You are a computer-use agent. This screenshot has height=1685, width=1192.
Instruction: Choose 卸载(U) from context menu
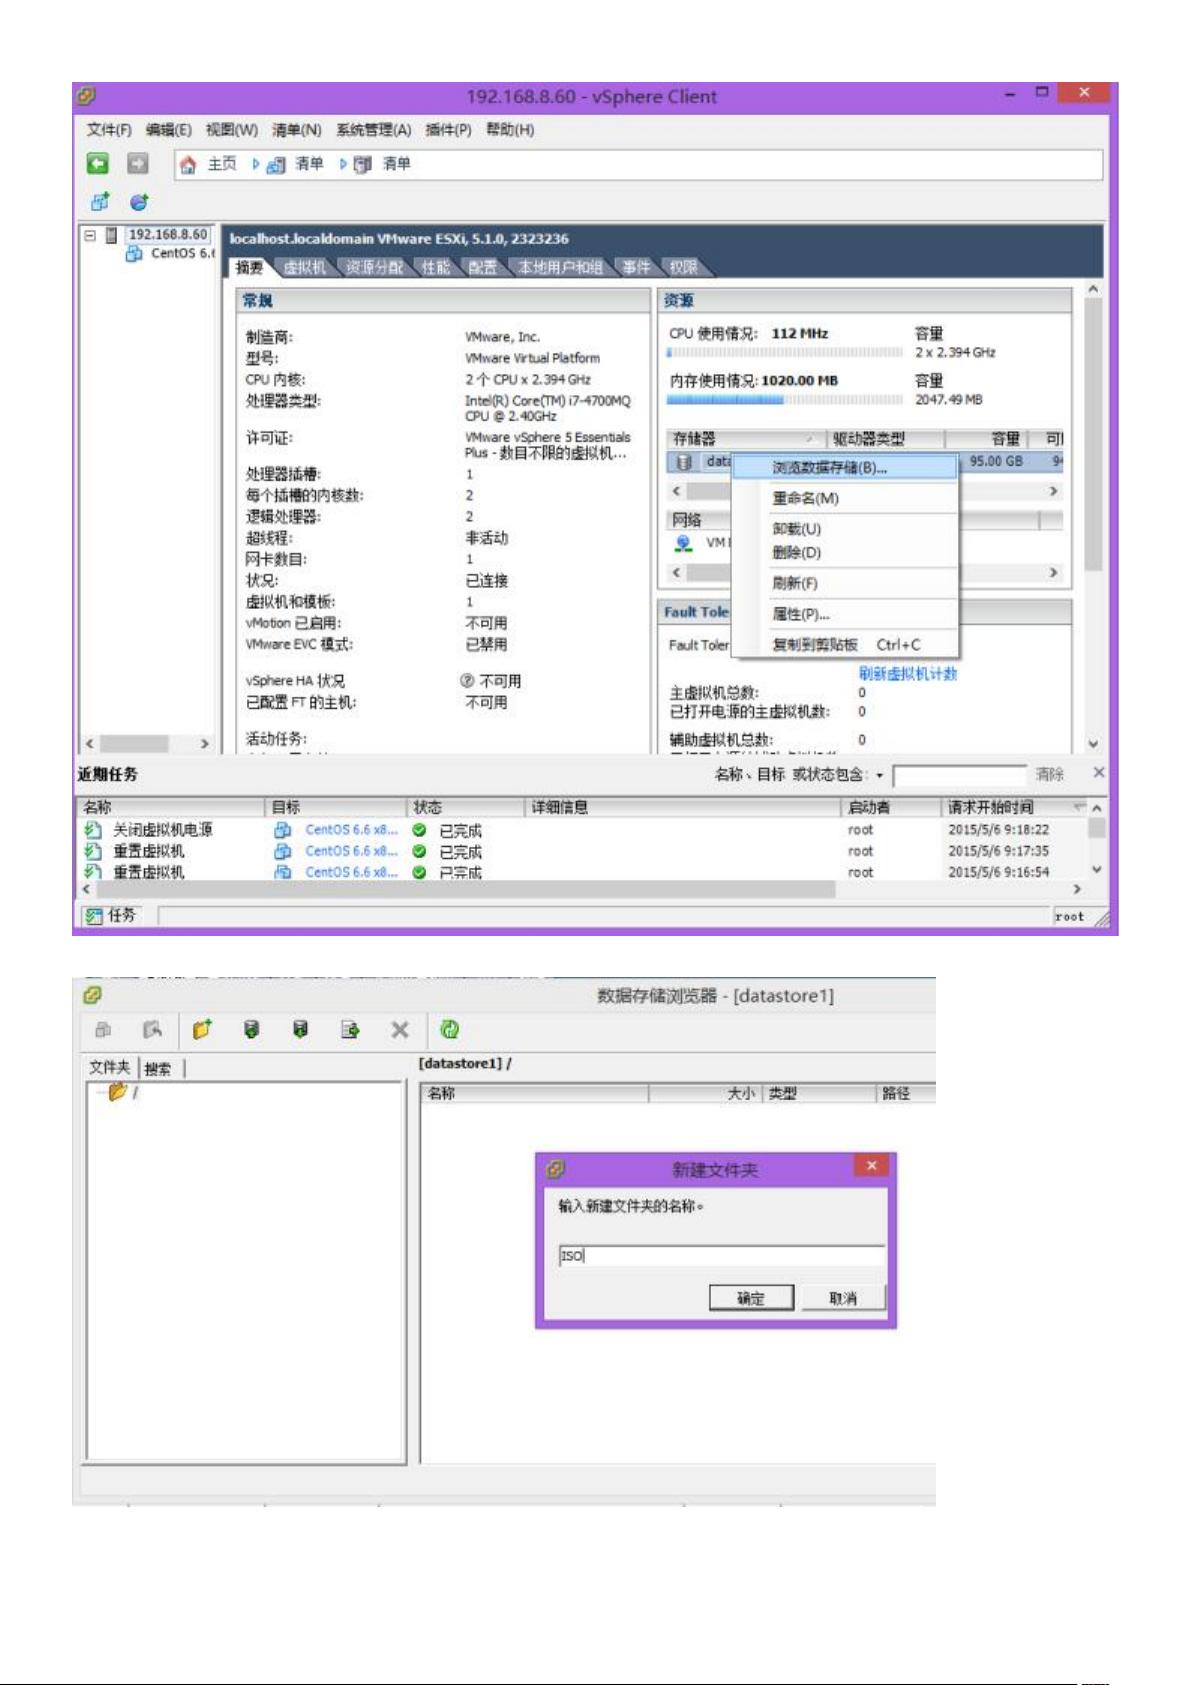[845, 529]
